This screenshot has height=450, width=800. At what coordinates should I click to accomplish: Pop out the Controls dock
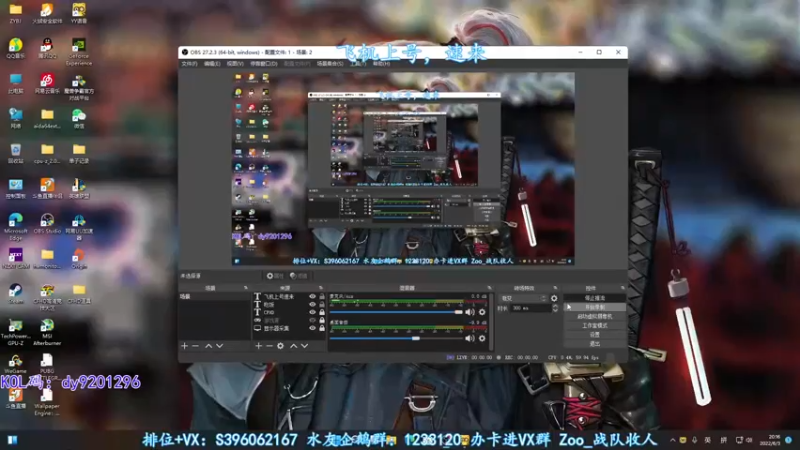[x=622, y=288]
